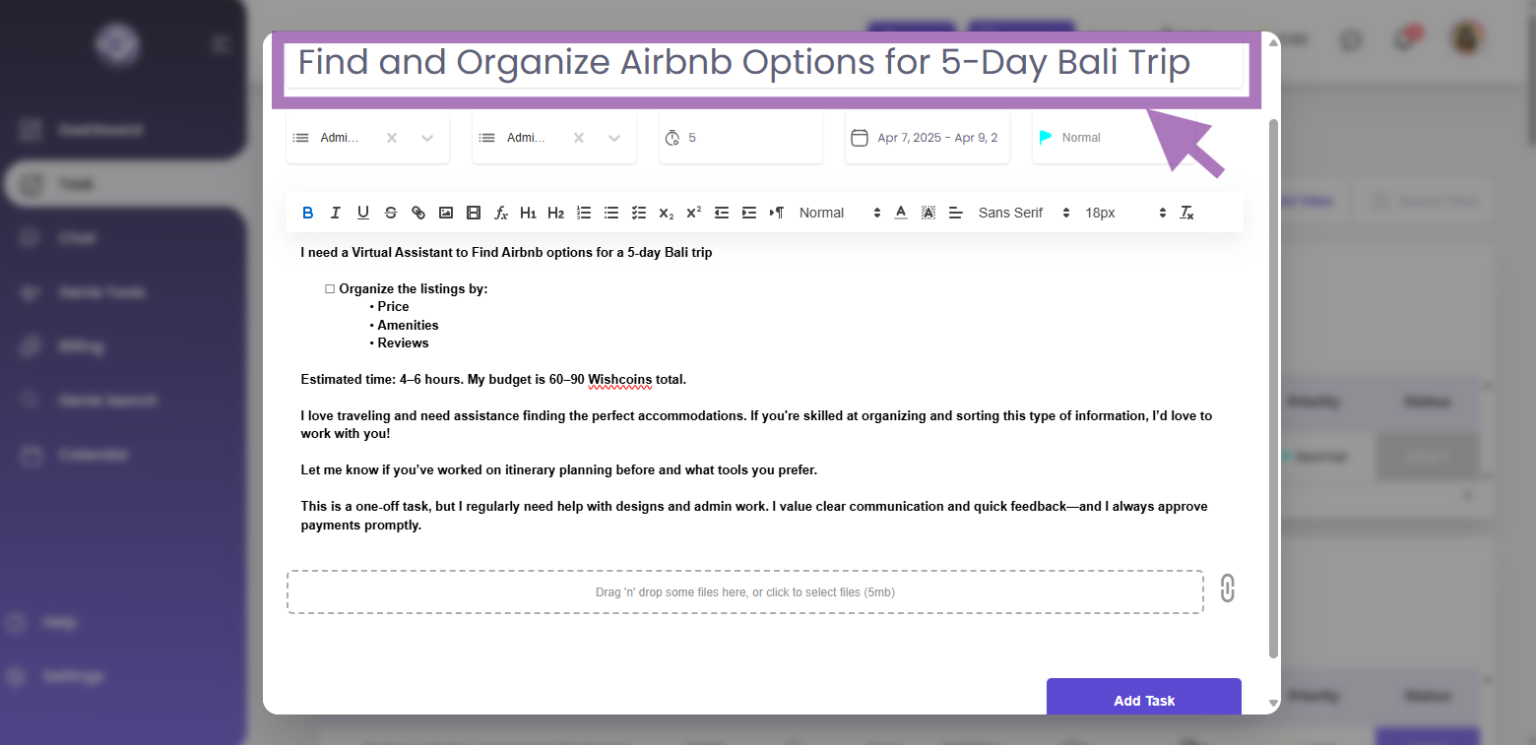
Task: Click the file drag and drop upload area
Action: tap(745, 592)
